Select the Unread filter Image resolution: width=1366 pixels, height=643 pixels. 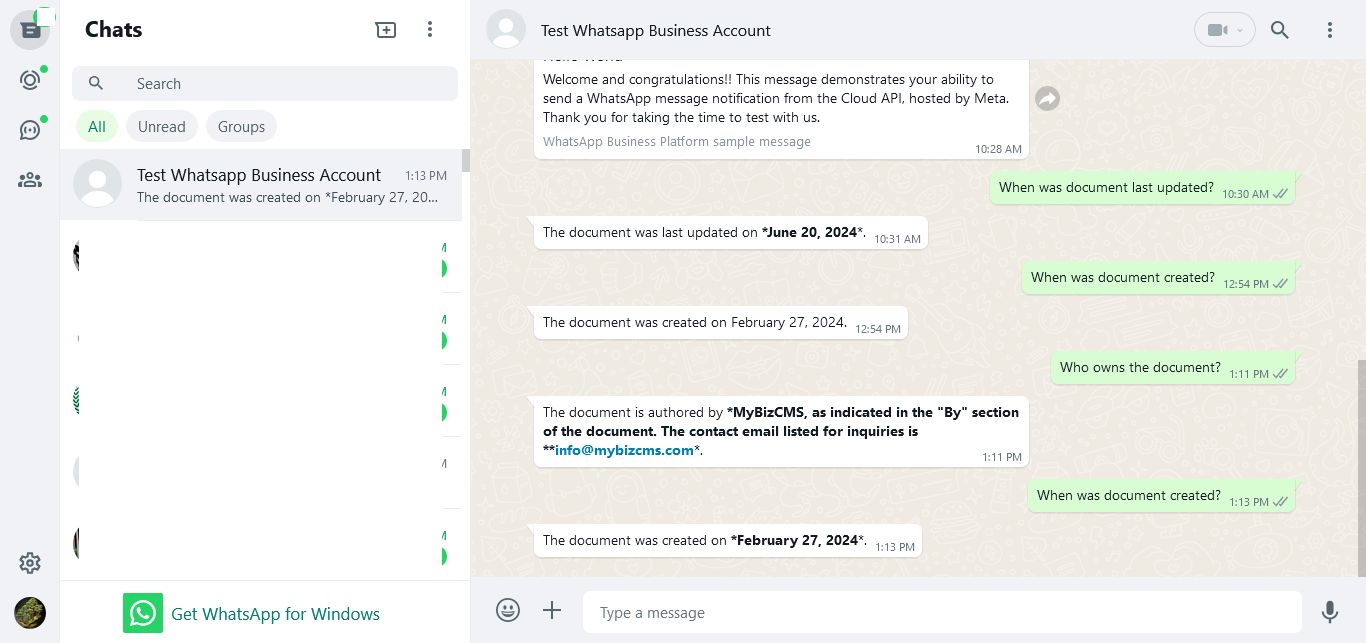(x=161, y=127)
